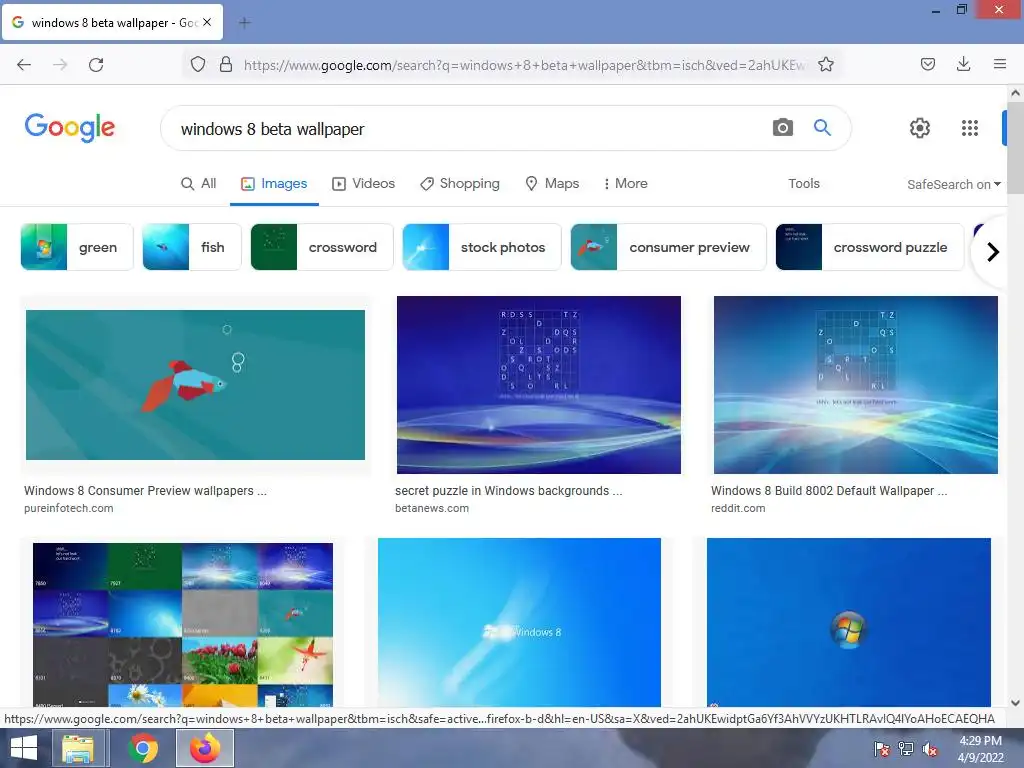Open the clock showing 4:29 PM
The width and height of the screenshot is (1024, 768).
(x=980, y=748)
